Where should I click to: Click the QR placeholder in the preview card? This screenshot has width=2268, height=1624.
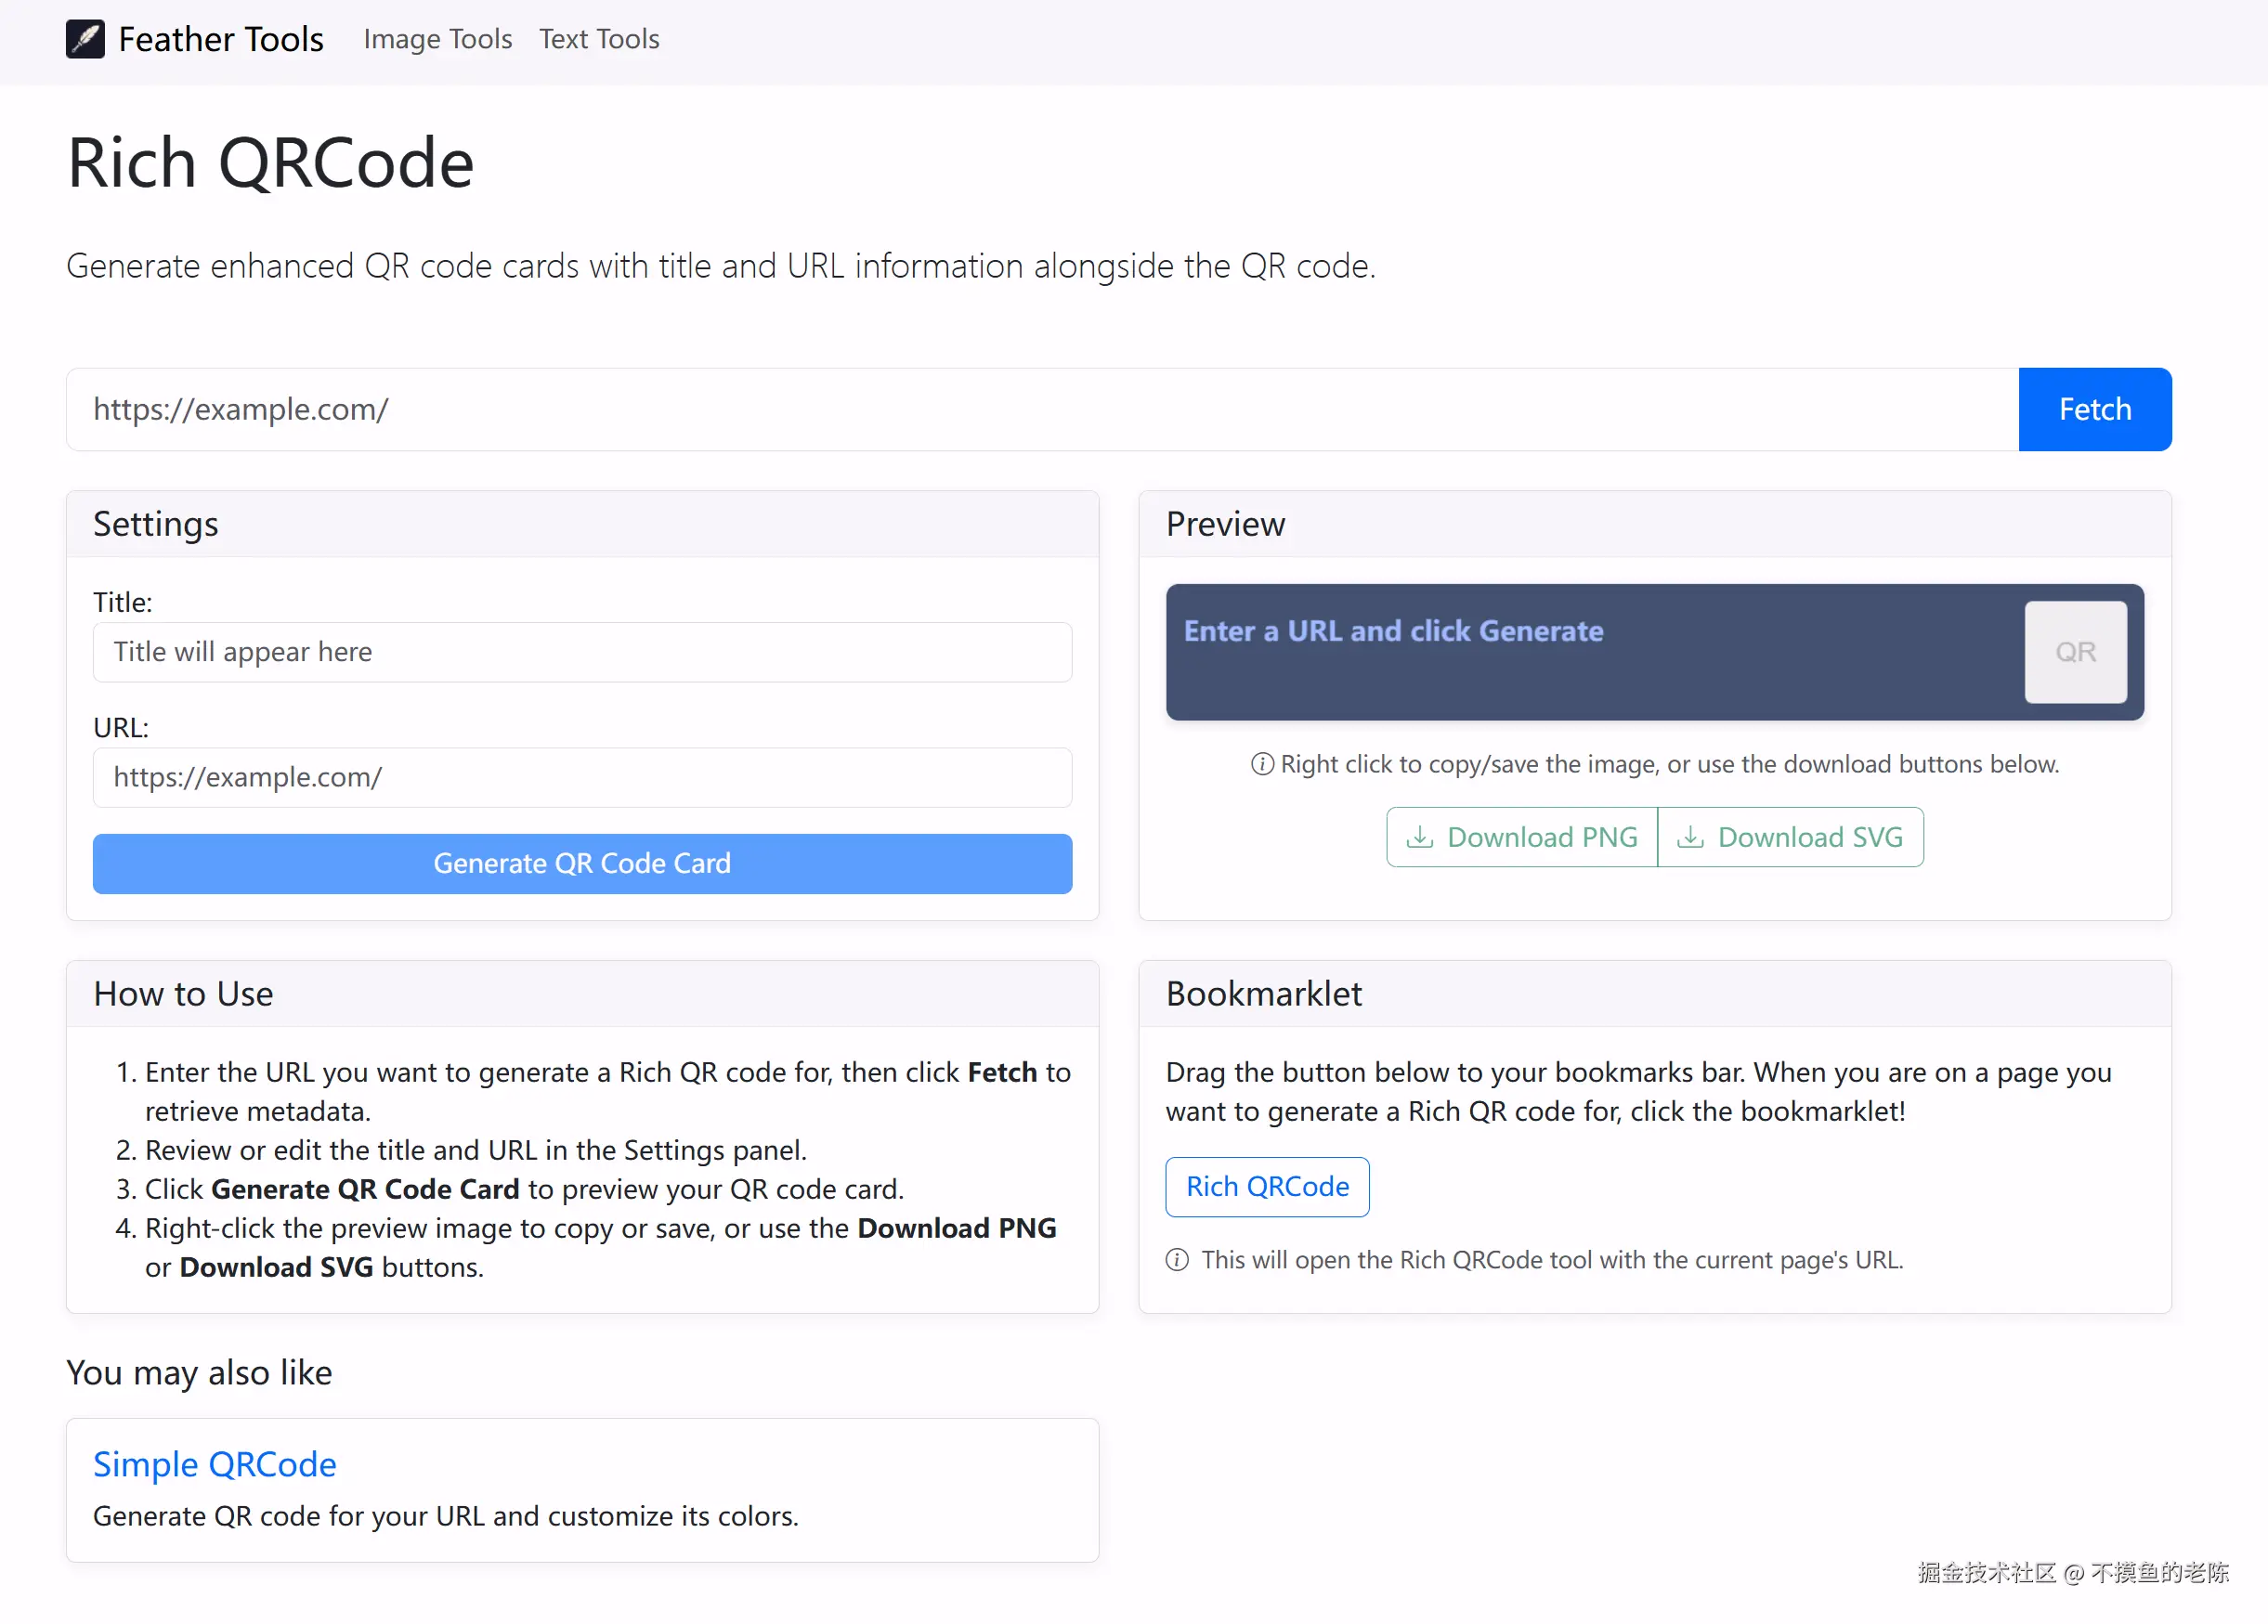click(2075, 652)
